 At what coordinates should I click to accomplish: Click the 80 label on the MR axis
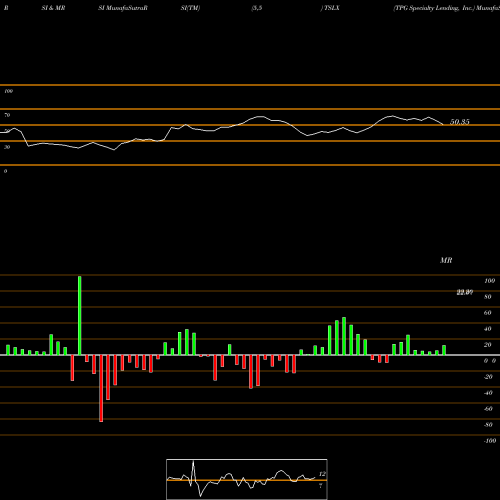pyautogui.click(x=488, y=297)
